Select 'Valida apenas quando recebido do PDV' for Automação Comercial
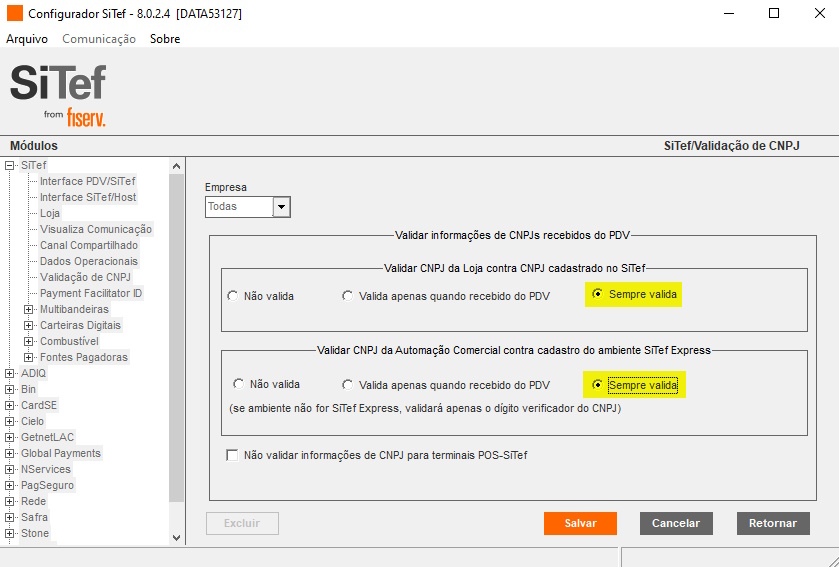Viewport: 839px width, 567px height. 348,385
